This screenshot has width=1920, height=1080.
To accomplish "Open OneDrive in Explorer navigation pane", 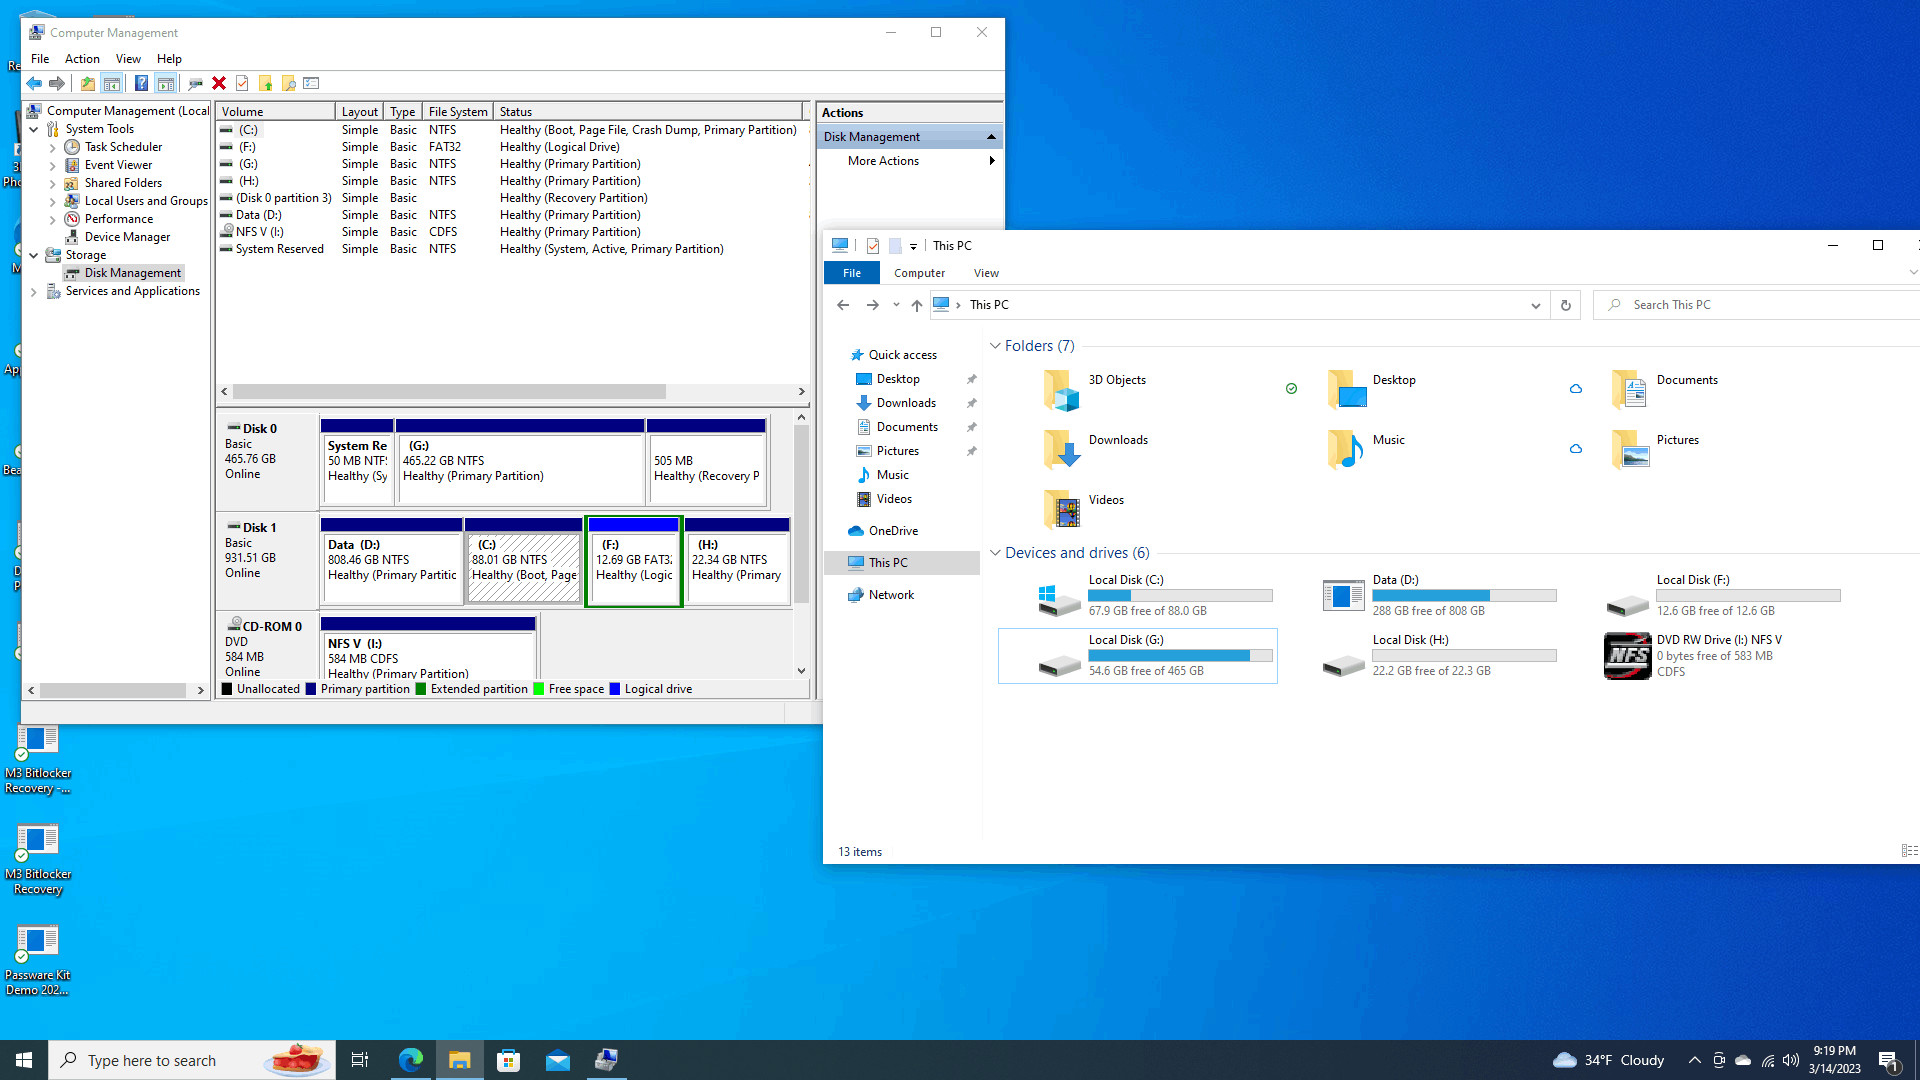I will (x=892, y=531).
